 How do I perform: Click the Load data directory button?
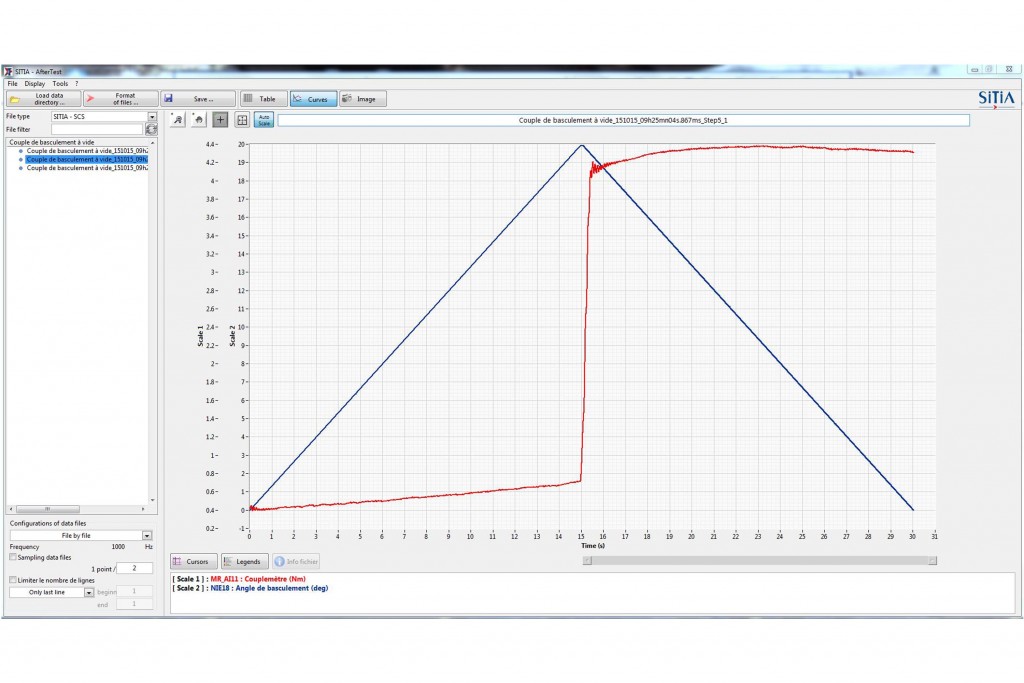(x=43, y=99)
